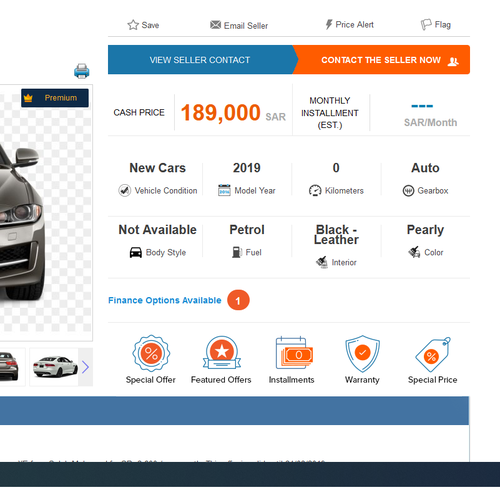The height and width of the screenshot is (500, 500).
Task: Advance thumbnails with the right chevron
Action: point(85,367)
